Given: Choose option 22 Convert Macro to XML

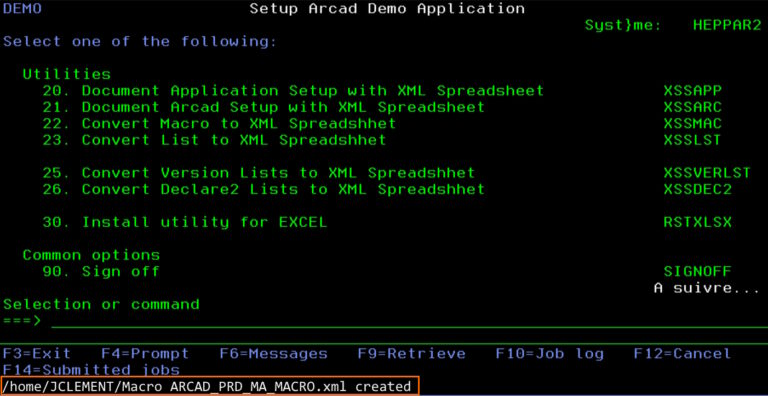Looking at the screenshot, I should [219, 124].
